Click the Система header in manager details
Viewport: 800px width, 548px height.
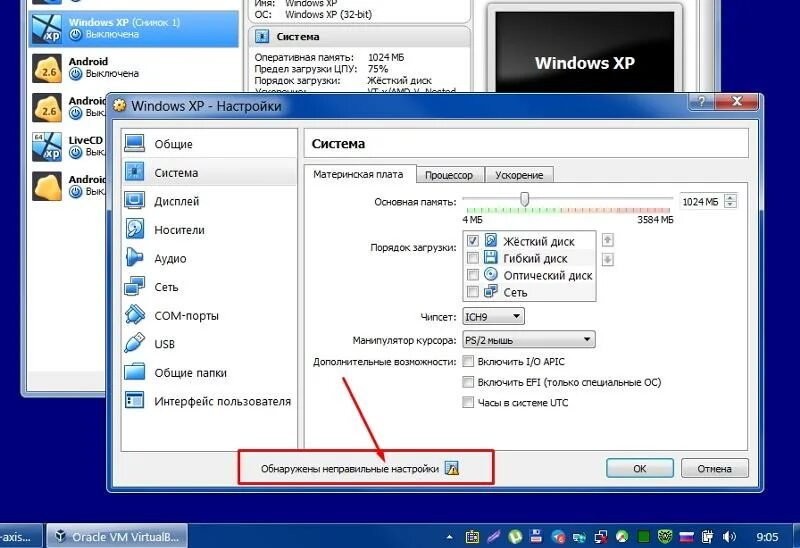point(298,37)
